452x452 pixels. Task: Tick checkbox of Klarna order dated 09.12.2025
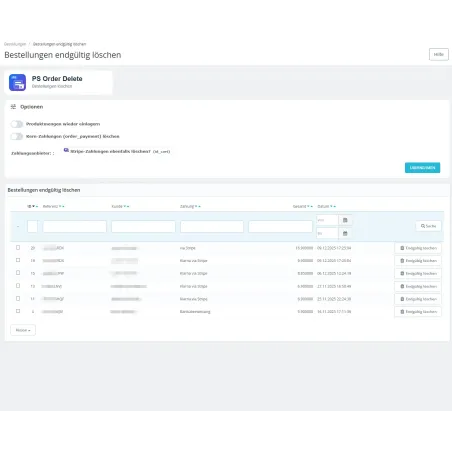pos(18,260)
